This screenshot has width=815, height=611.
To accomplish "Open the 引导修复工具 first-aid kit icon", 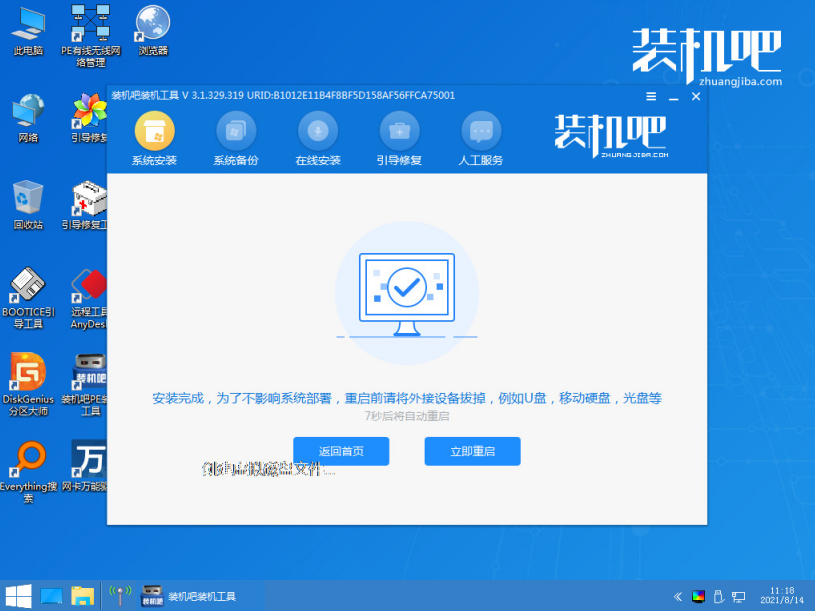I will click(86, 205).
